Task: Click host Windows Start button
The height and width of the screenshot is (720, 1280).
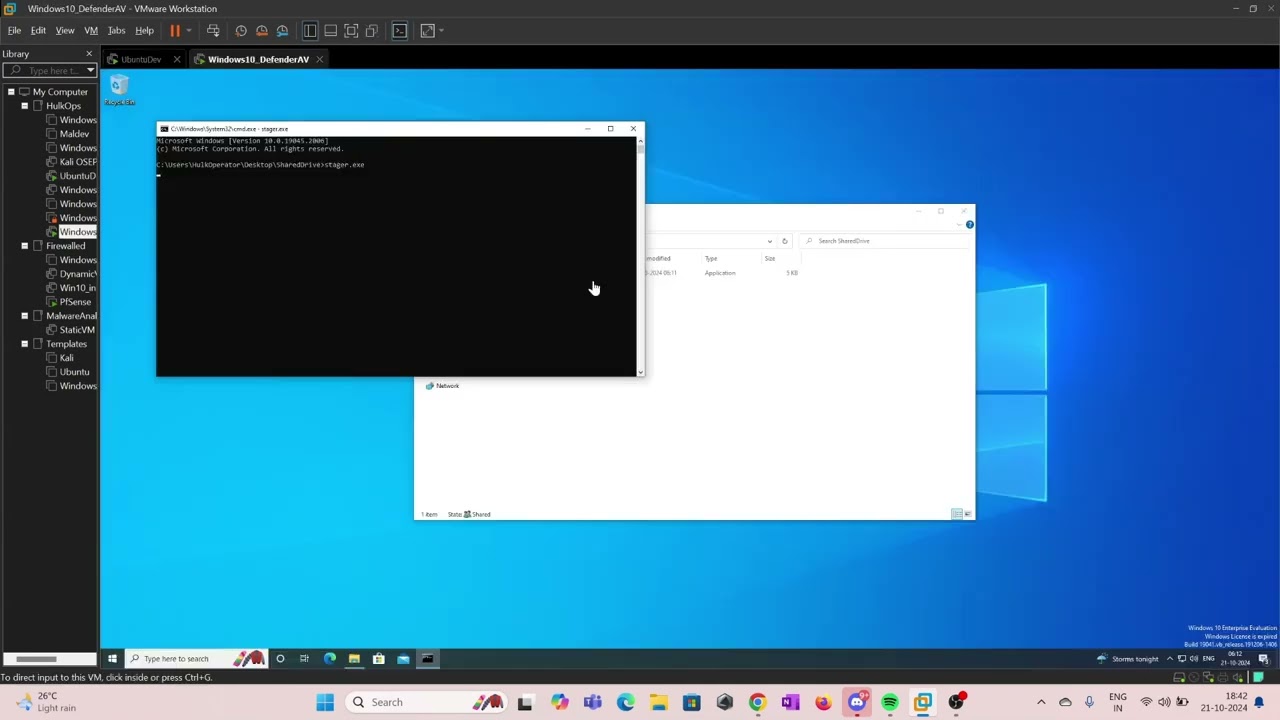Action: point(325,703)
